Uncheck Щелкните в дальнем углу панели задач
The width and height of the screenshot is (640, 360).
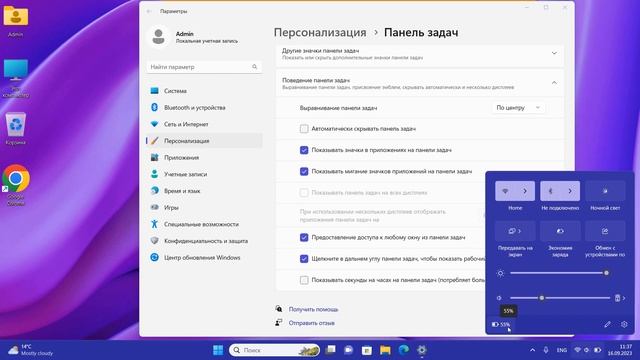pos(304,258)
